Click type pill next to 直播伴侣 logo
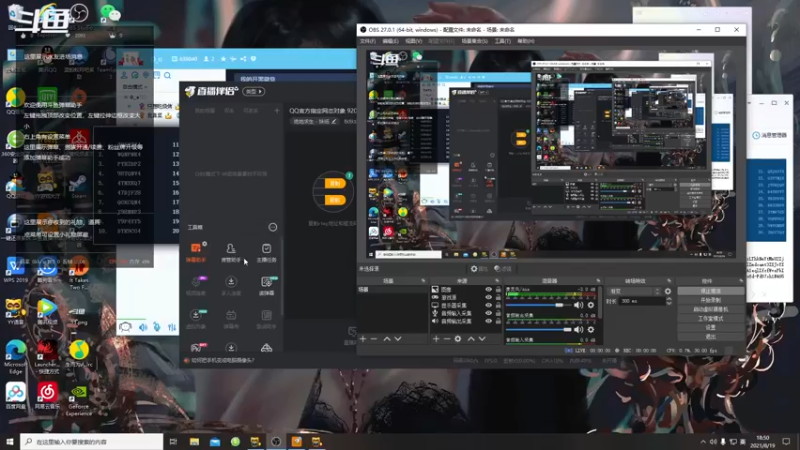 coord(254,91)
